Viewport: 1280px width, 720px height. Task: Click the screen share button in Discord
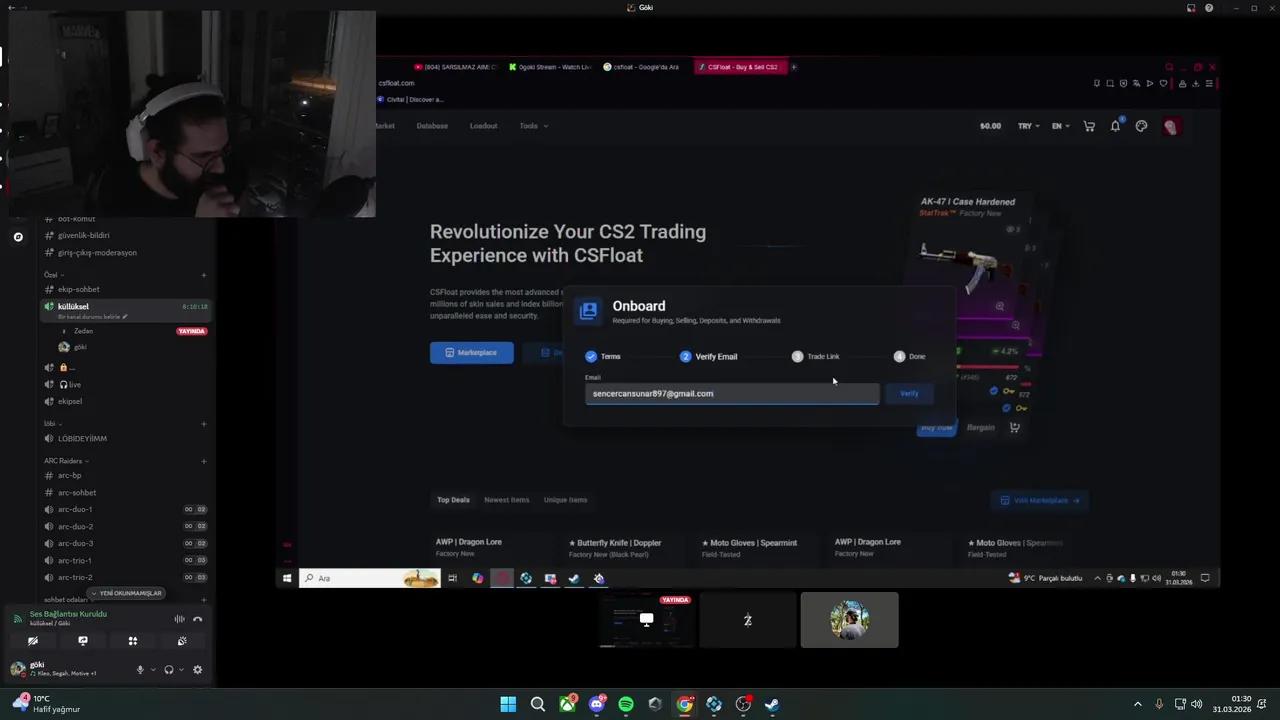coord(83,641)
